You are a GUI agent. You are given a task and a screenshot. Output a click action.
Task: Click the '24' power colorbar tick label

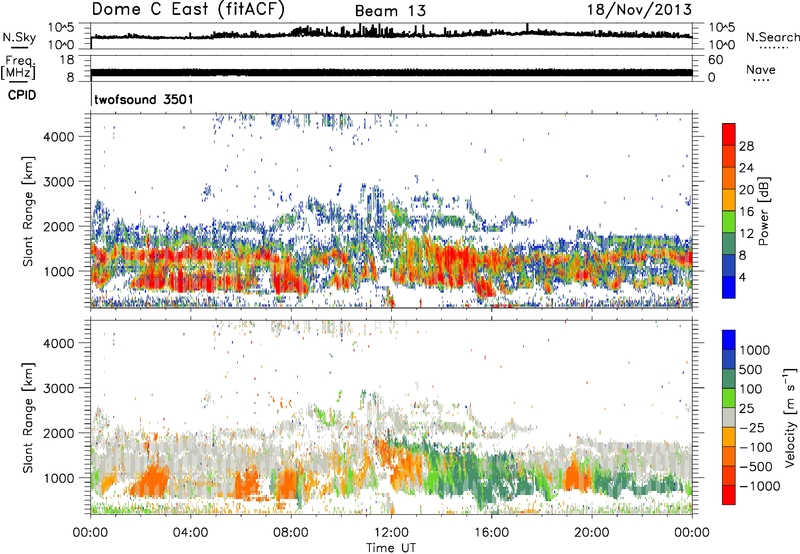(x=746, y=168)
